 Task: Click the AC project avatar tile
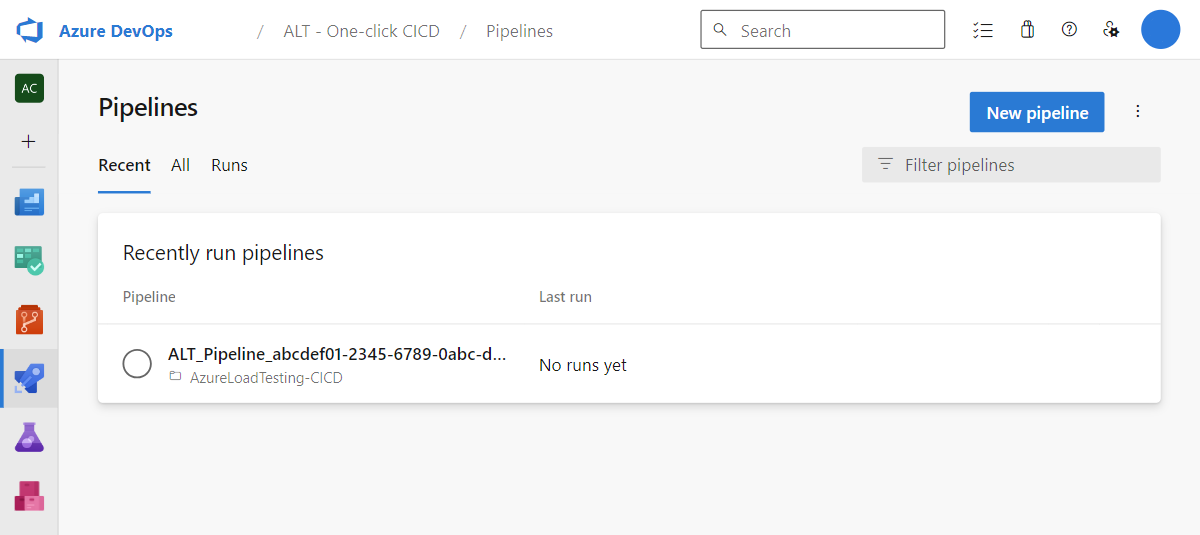29,88
